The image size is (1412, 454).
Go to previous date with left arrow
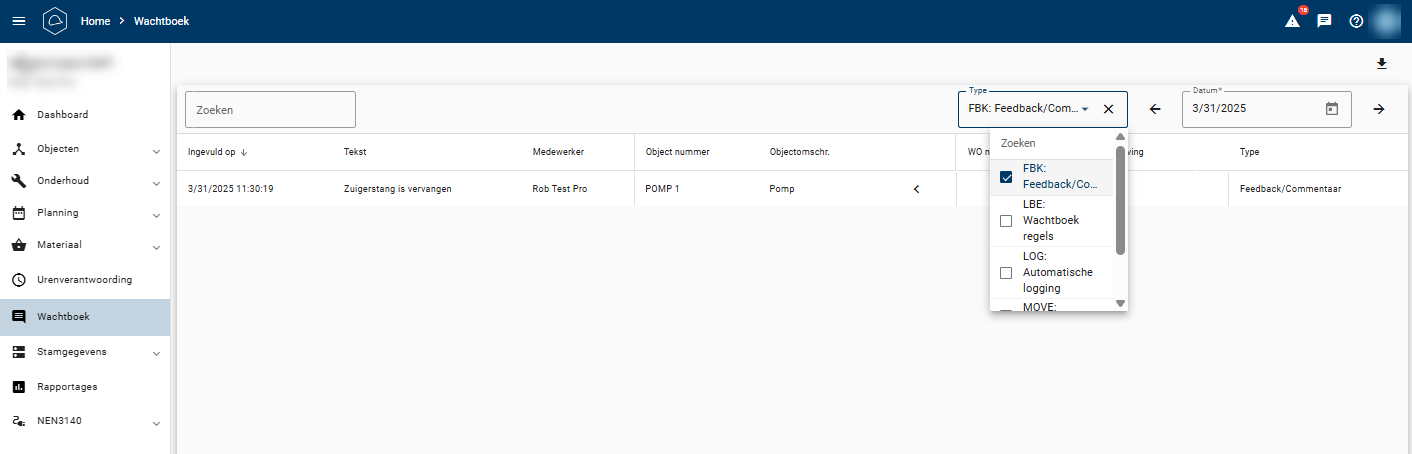[x=1155, y=109]
